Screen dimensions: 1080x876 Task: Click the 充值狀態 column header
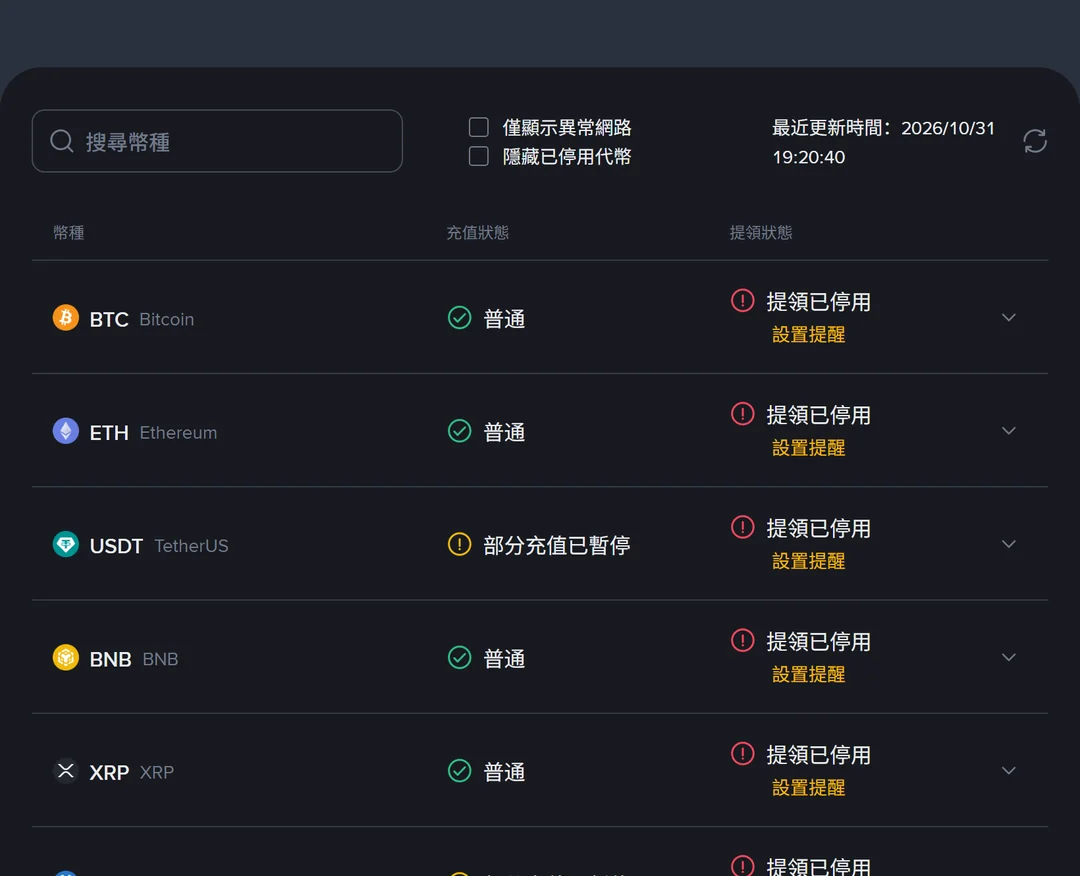pyautogui.click(x=477, y=233)
